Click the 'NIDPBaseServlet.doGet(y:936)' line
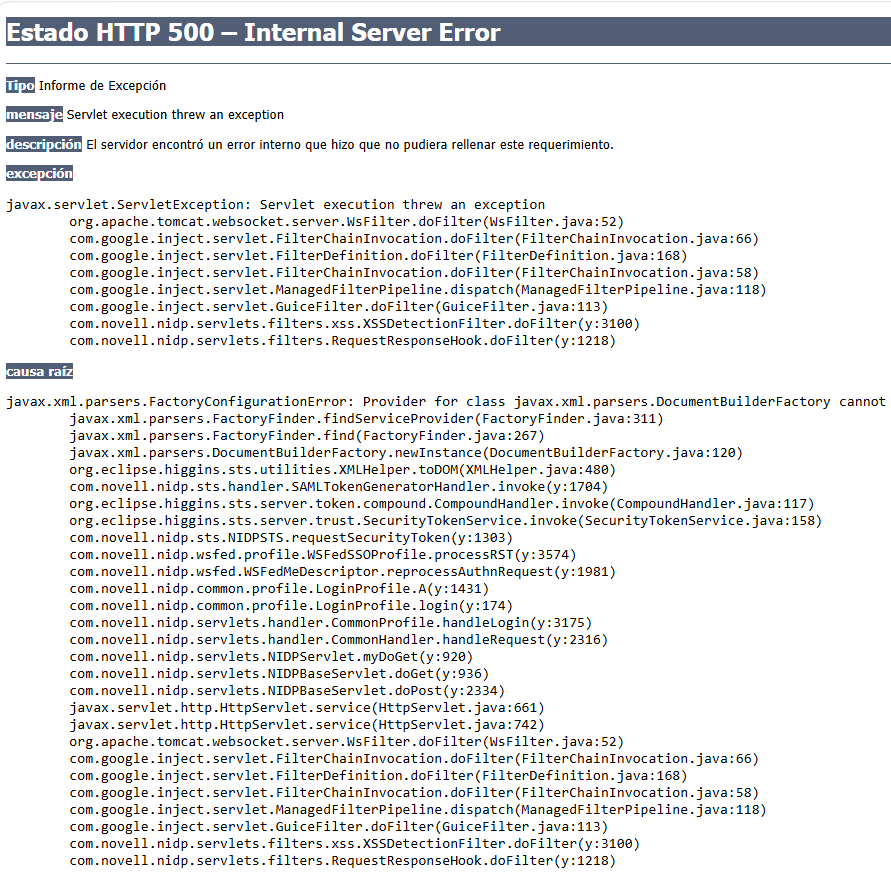This screenshot has width=891, height=874. [x=279, y=675]
